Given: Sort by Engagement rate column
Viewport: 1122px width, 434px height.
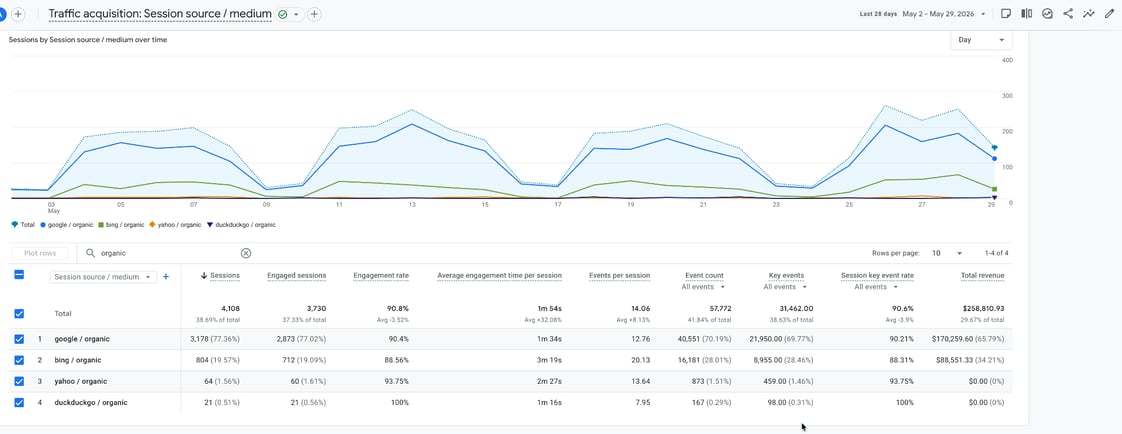Looking at the screenshot, I should click(x=381, y=275).
